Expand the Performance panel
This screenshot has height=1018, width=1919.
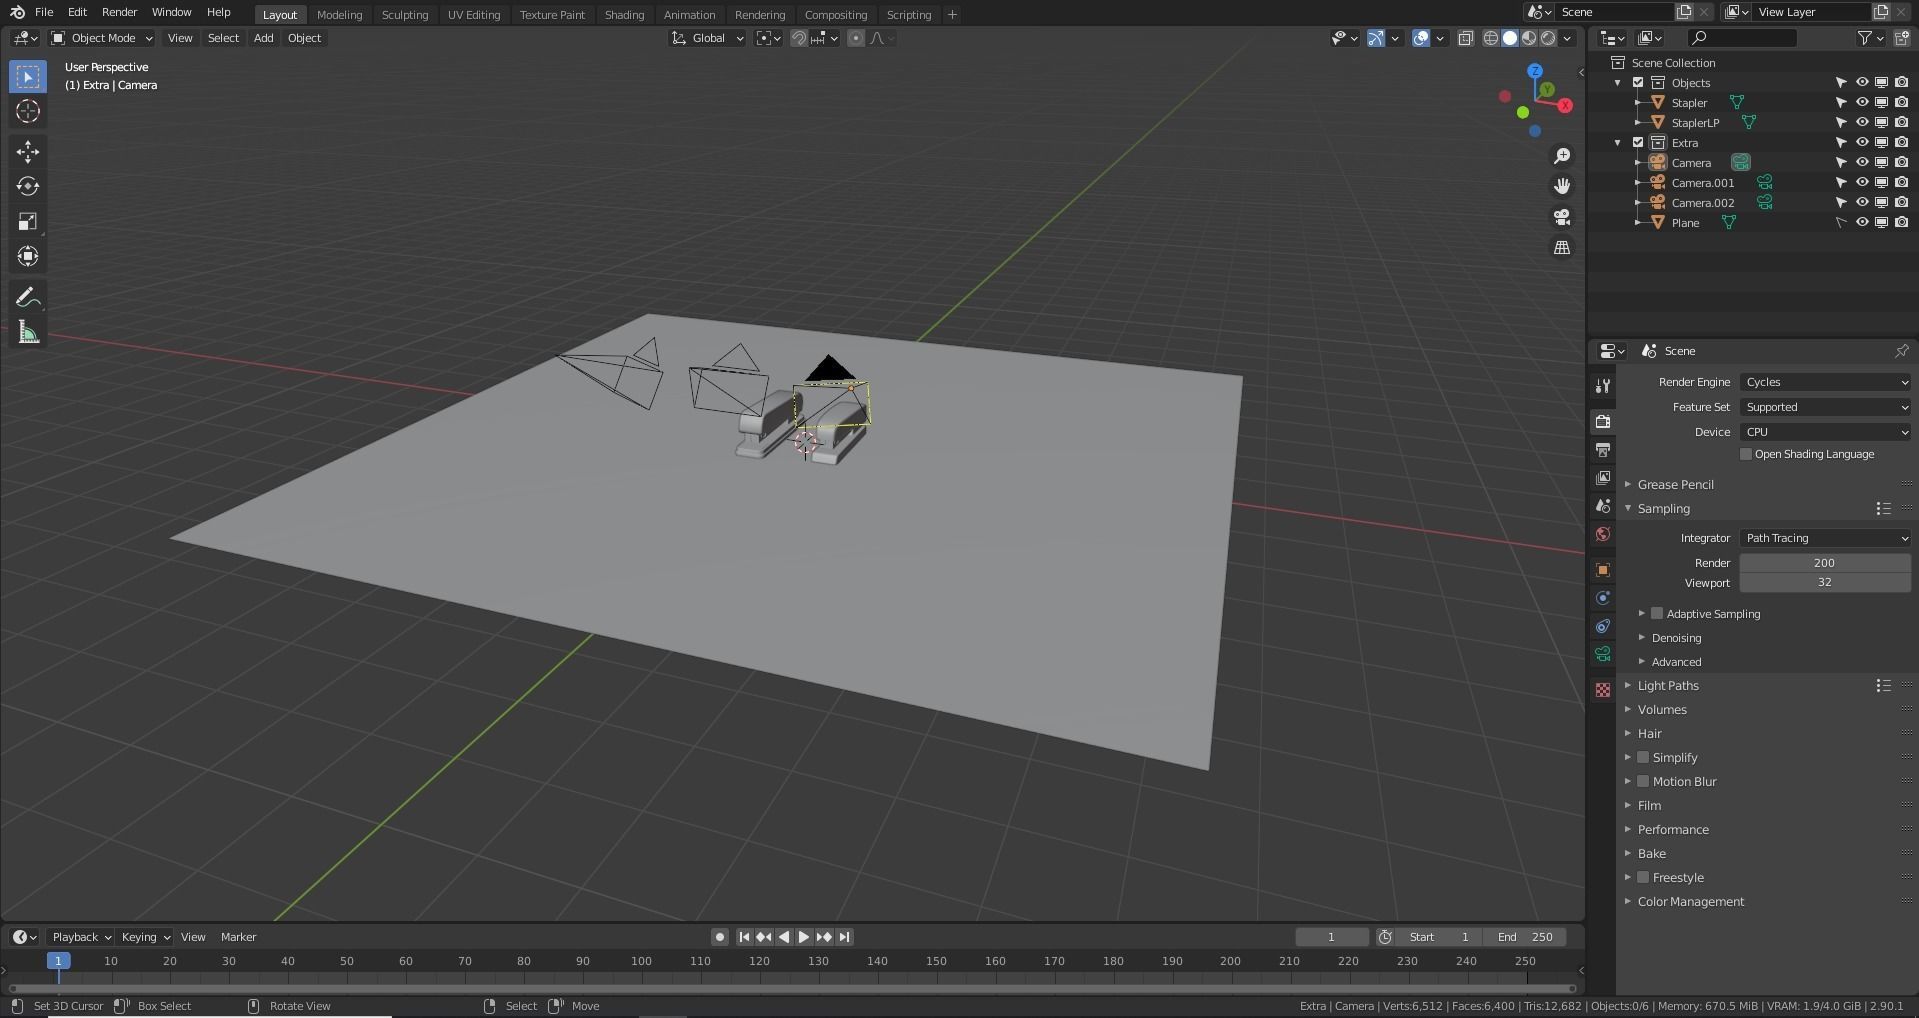pyautogui.click(x=1673, y=830)
